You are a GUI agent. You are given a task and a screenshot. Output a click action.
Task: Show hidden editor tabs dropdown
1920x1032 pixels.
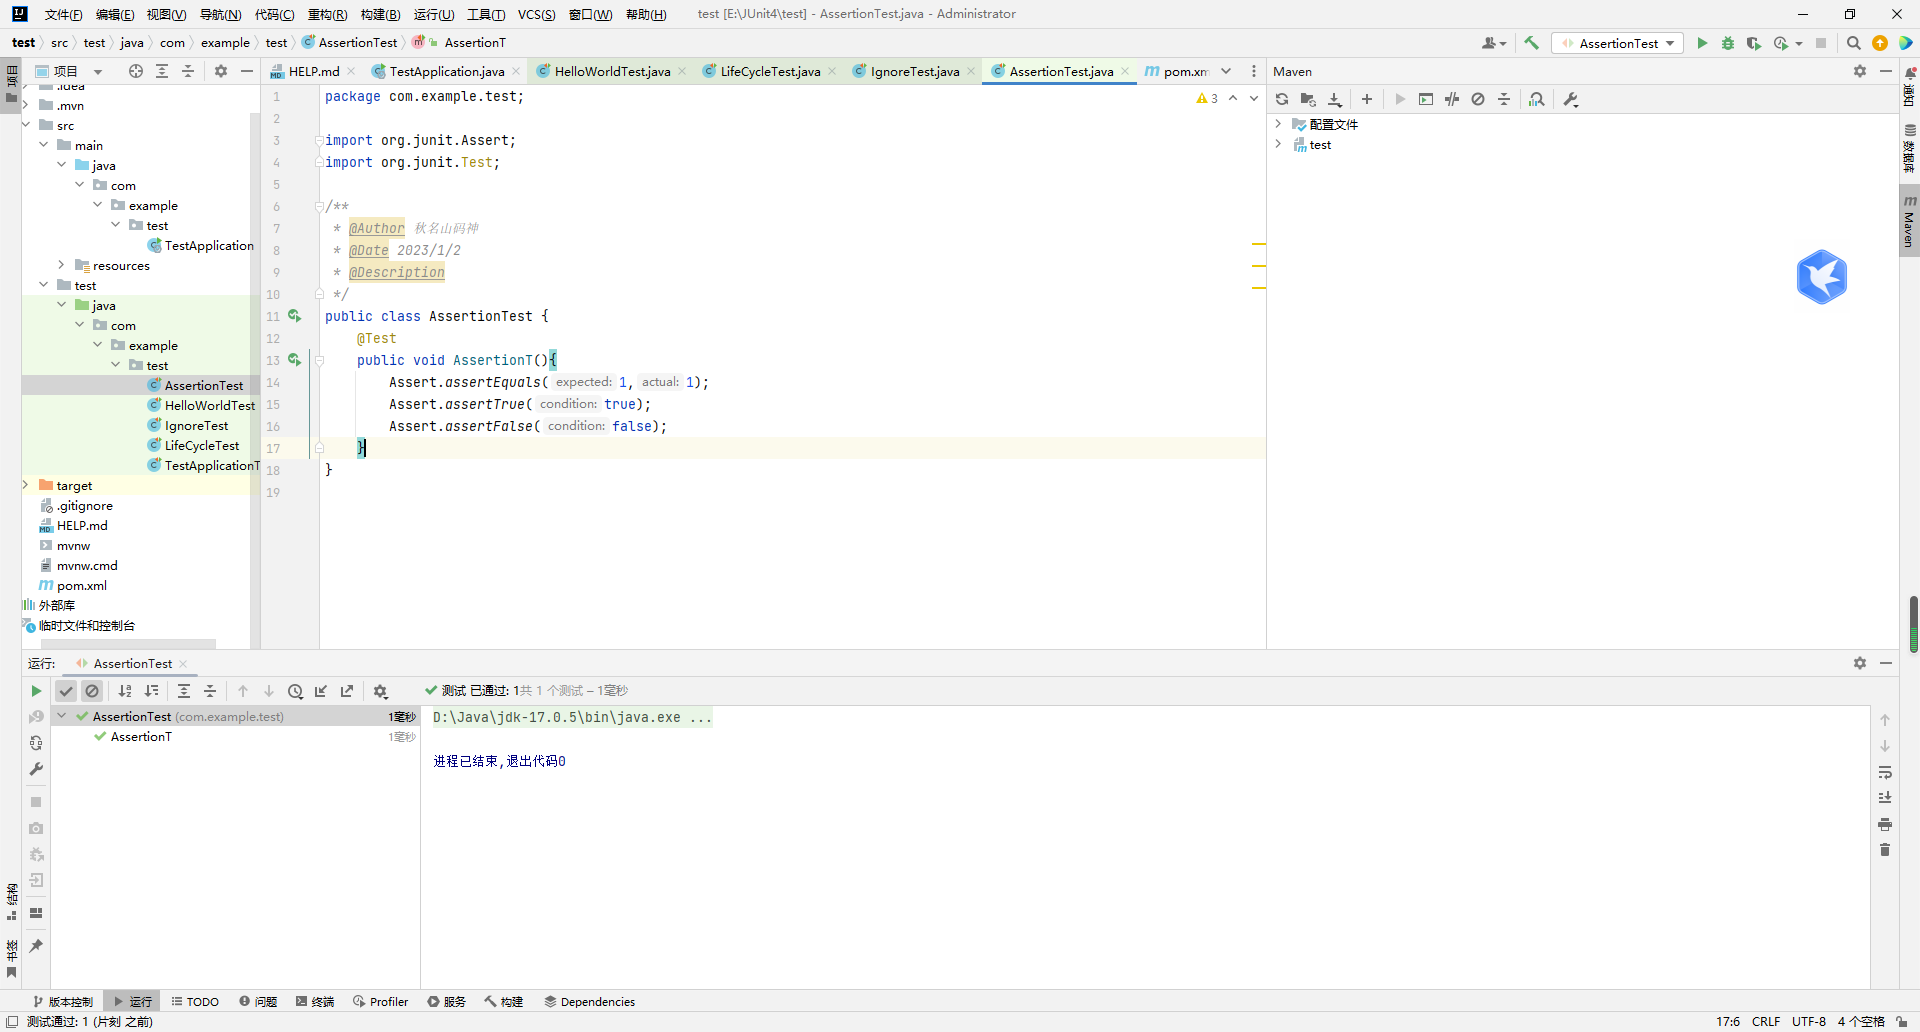(1226, 71)
